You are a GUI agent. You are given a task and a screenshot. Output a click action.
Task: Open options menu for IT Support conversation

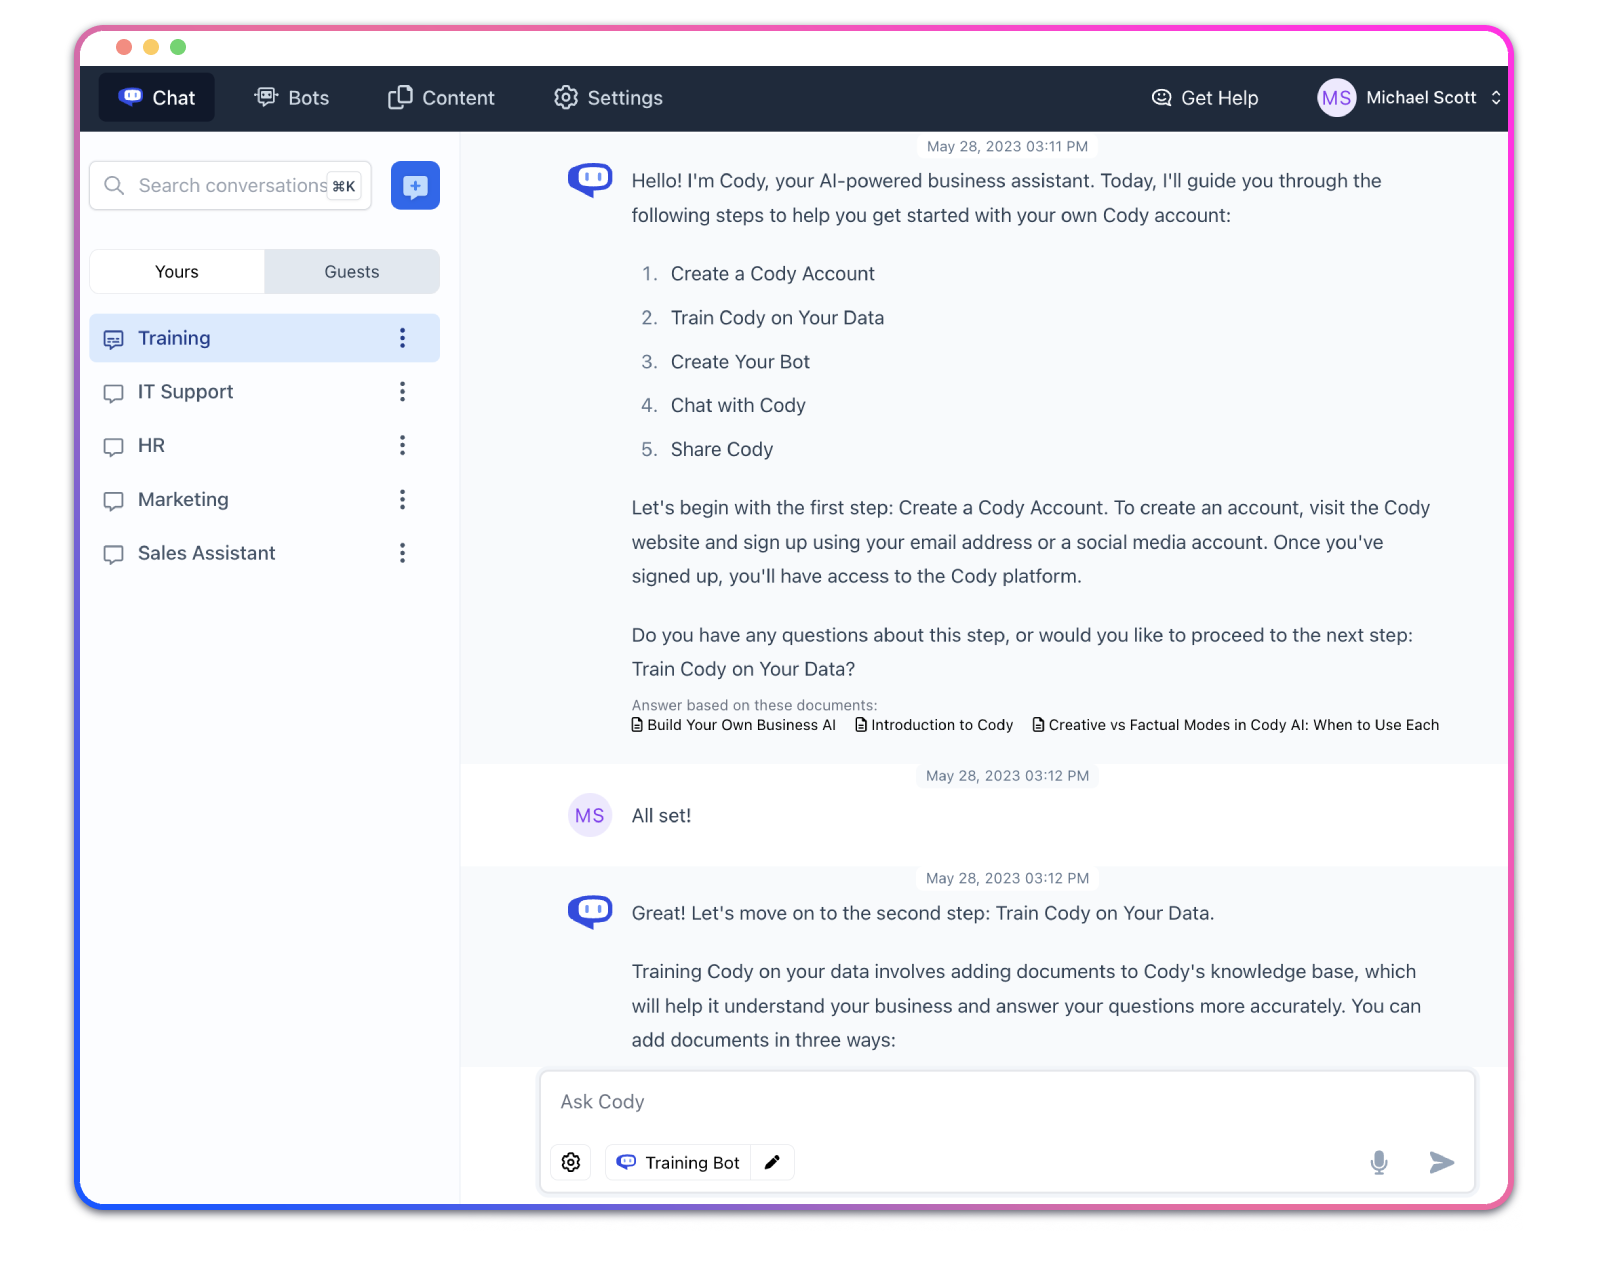click(402, 392)
